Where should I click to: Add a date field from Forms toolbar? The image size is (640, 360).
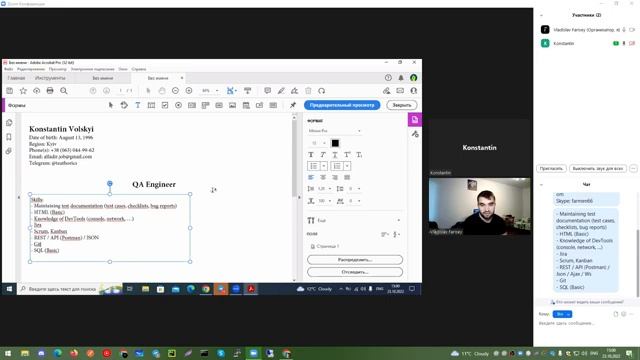[246, 105]
